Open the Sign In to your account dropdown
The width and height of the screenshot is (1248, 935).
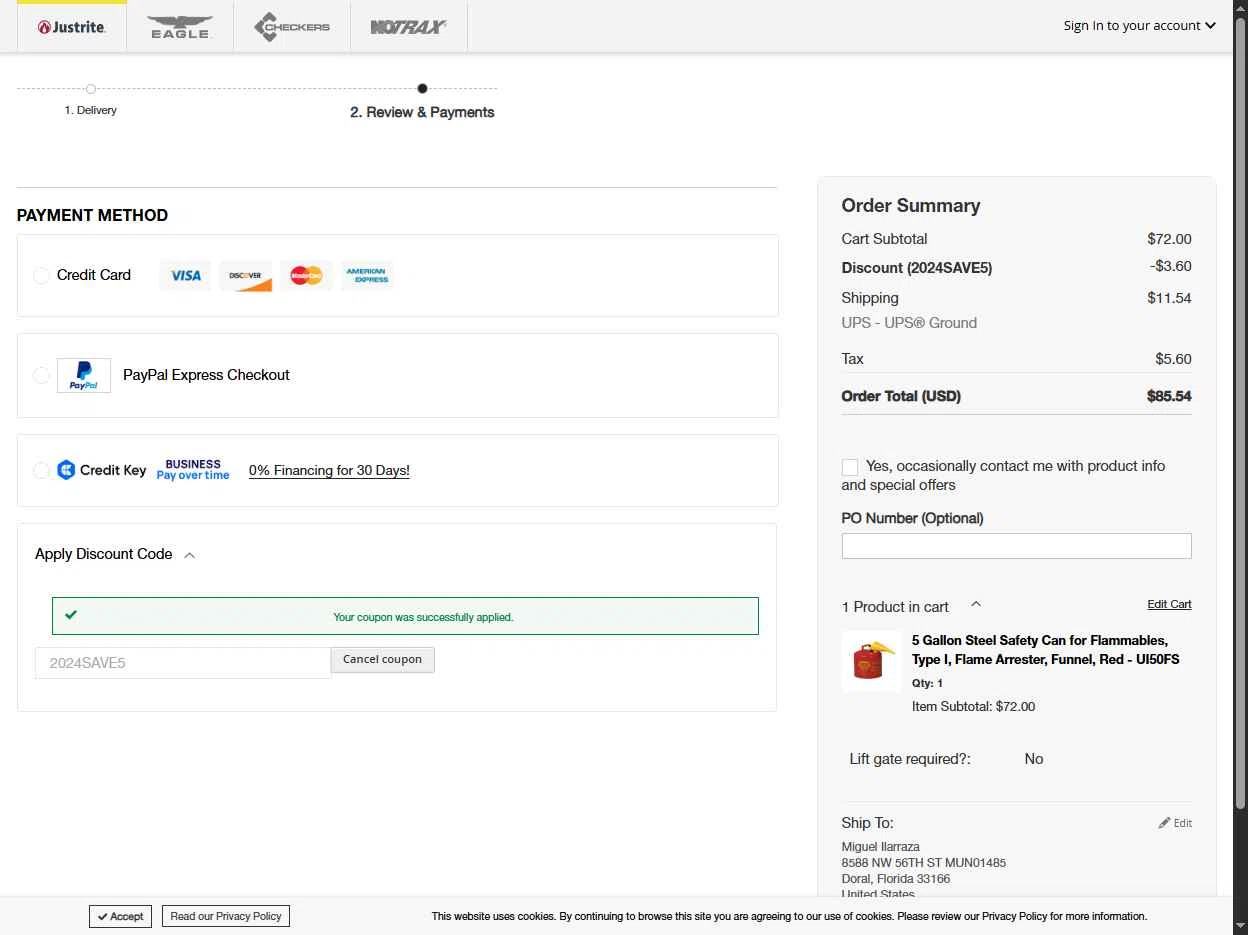(1140, 26)
